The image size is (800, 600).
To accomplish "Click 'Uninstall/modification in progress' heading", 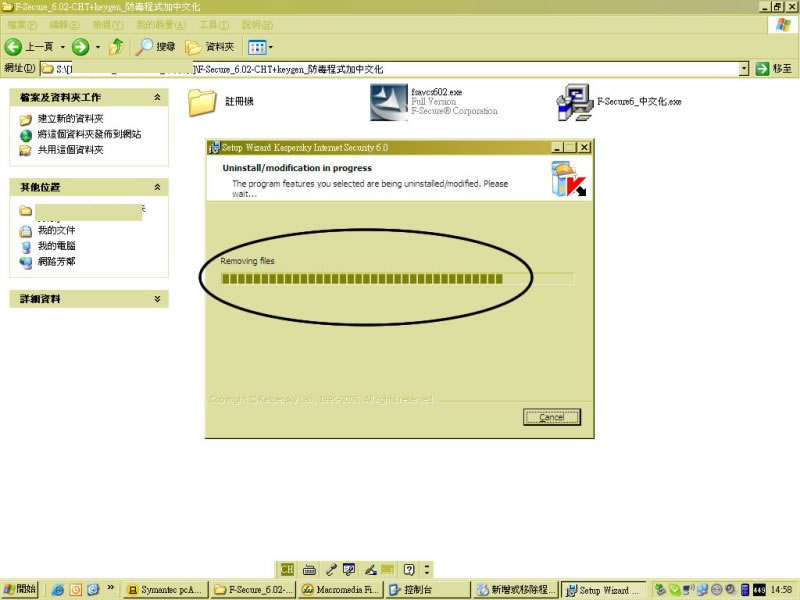I will [297, 168].
